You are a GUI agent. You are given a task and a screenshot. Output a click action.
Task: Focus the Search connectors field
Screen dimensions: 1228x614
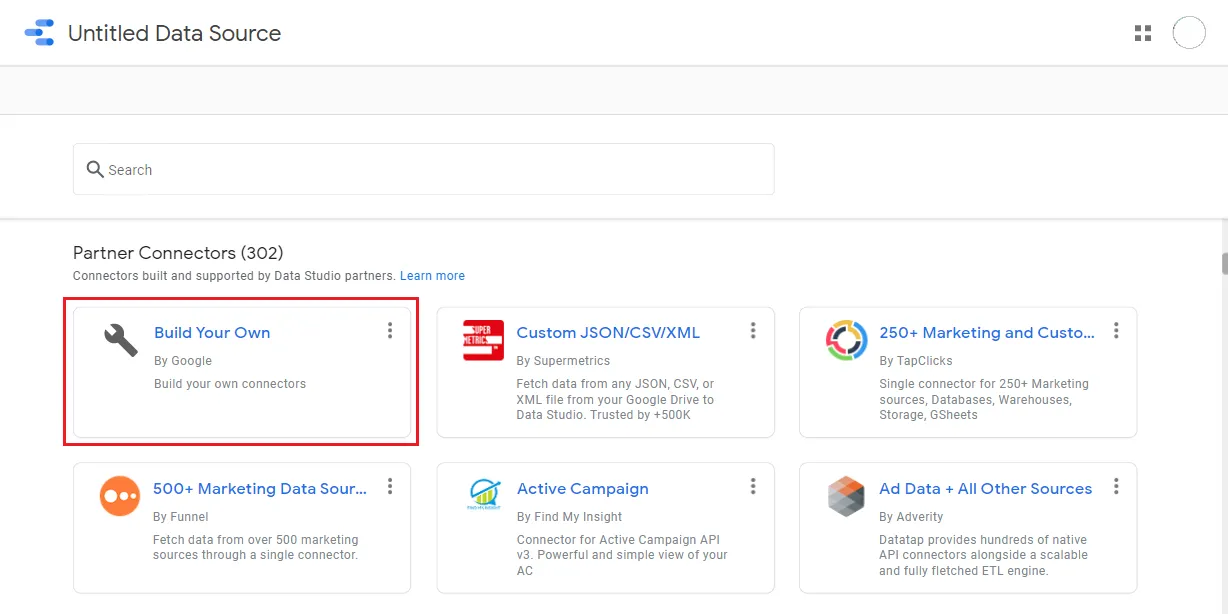click(x=424, y=169)
